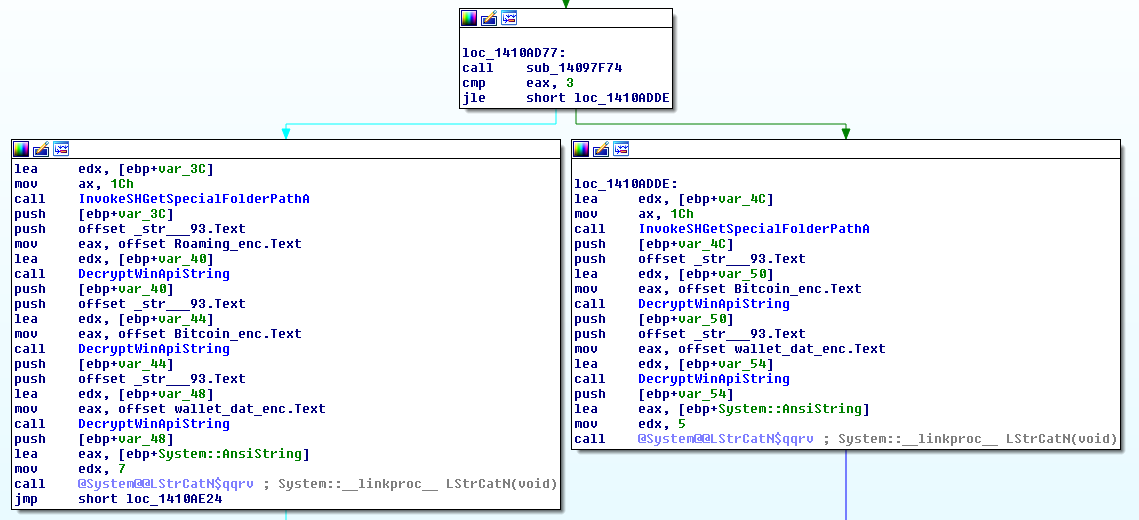Select the push [ebp+var_44] line
1139x520 pixels.
94,364
